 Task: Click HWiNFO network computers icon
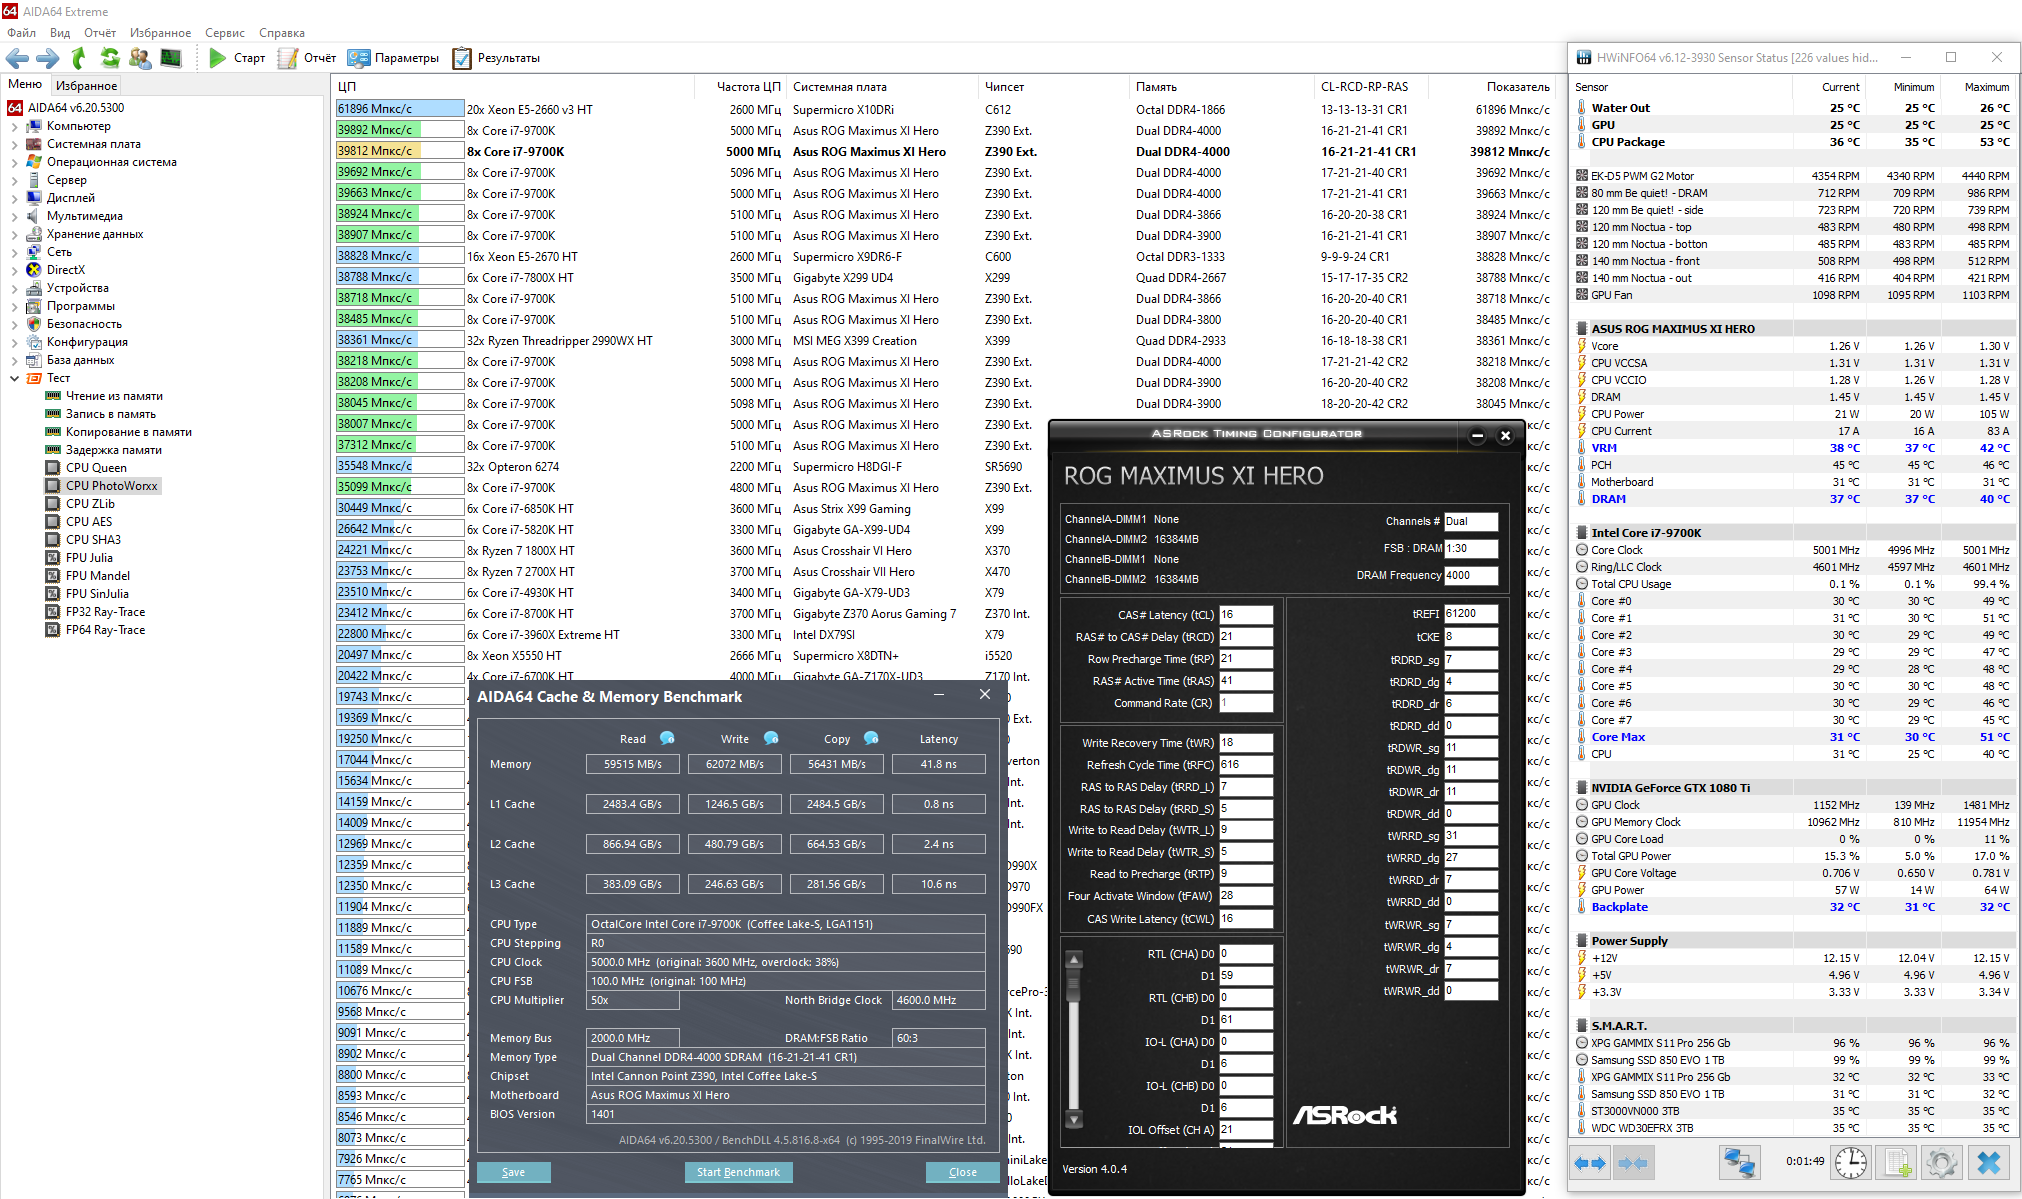click(1740, 1162)
